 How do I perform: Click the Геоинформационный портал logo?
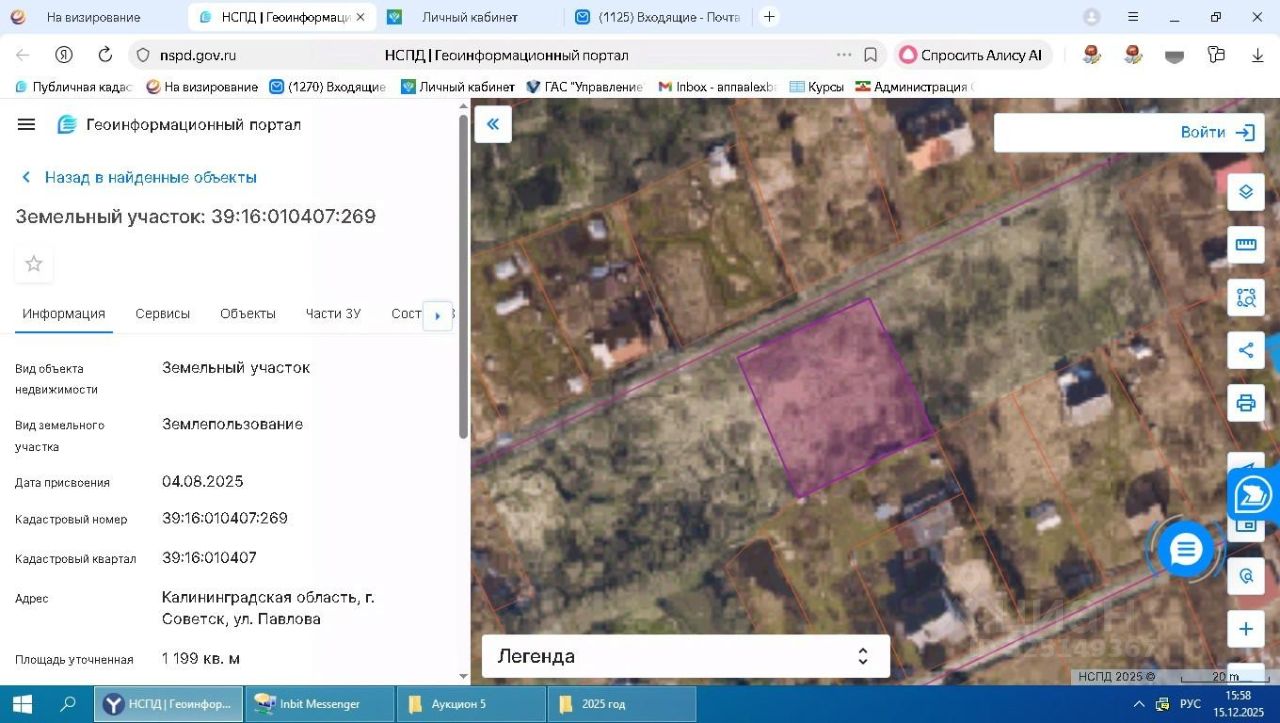click(x=179, y=124)
